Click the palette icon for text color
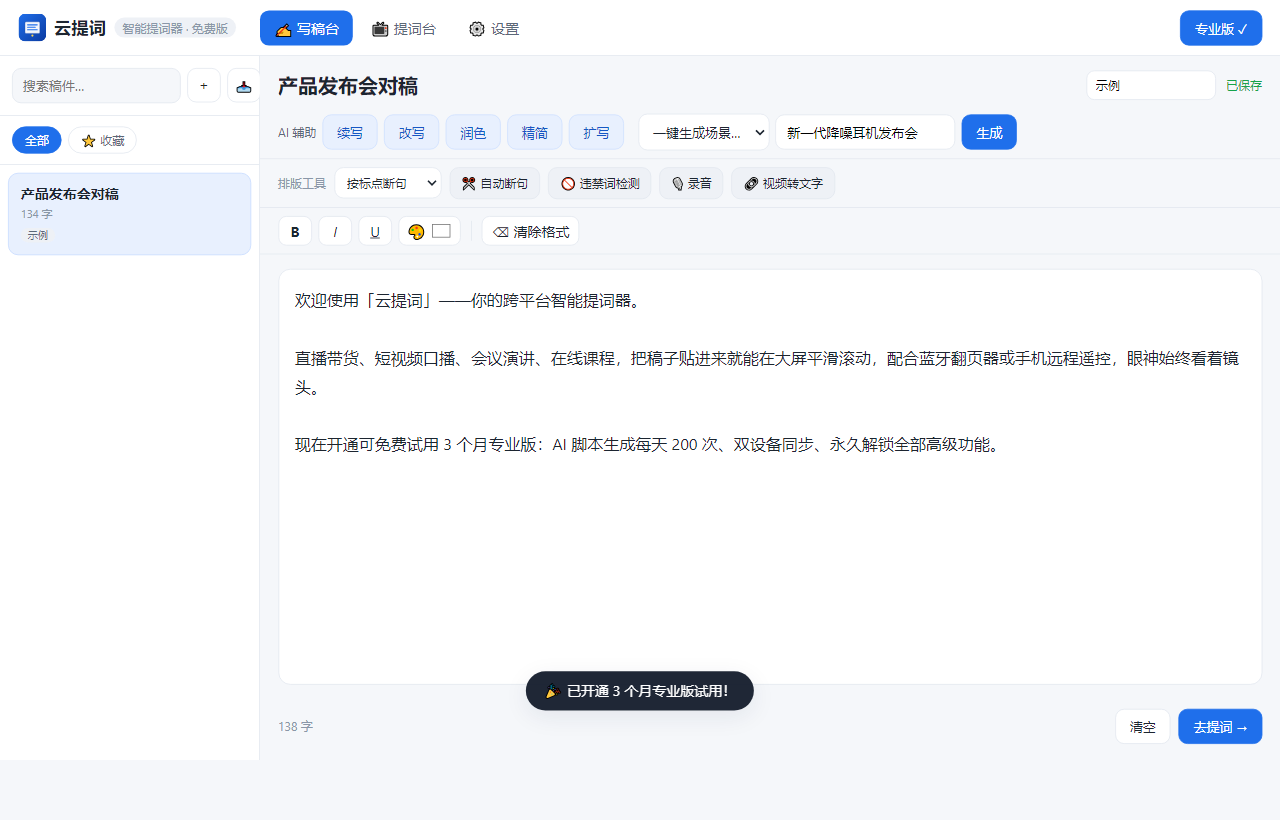Image resolution: width=1280 pixels, height=820 pixels. coord(416,231)
